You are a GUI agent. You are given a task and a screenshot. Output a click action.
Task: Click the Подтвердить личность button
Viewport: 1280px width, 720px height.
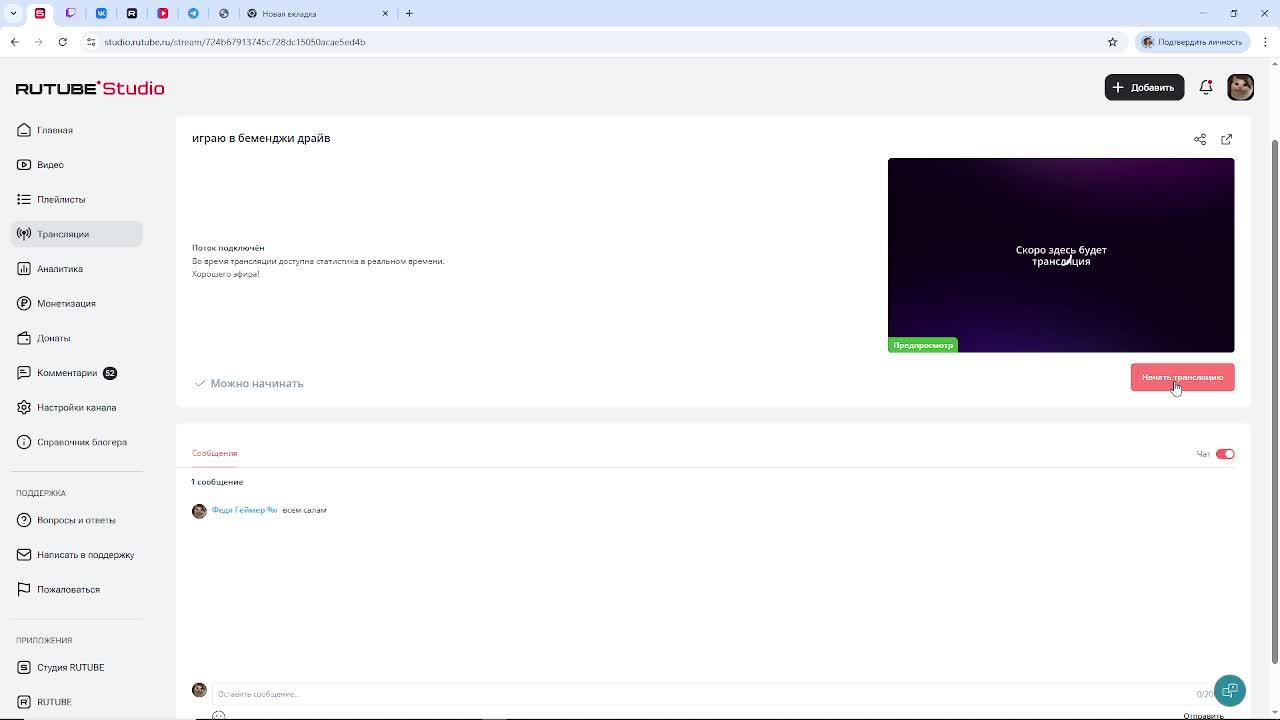point(1192,42)
